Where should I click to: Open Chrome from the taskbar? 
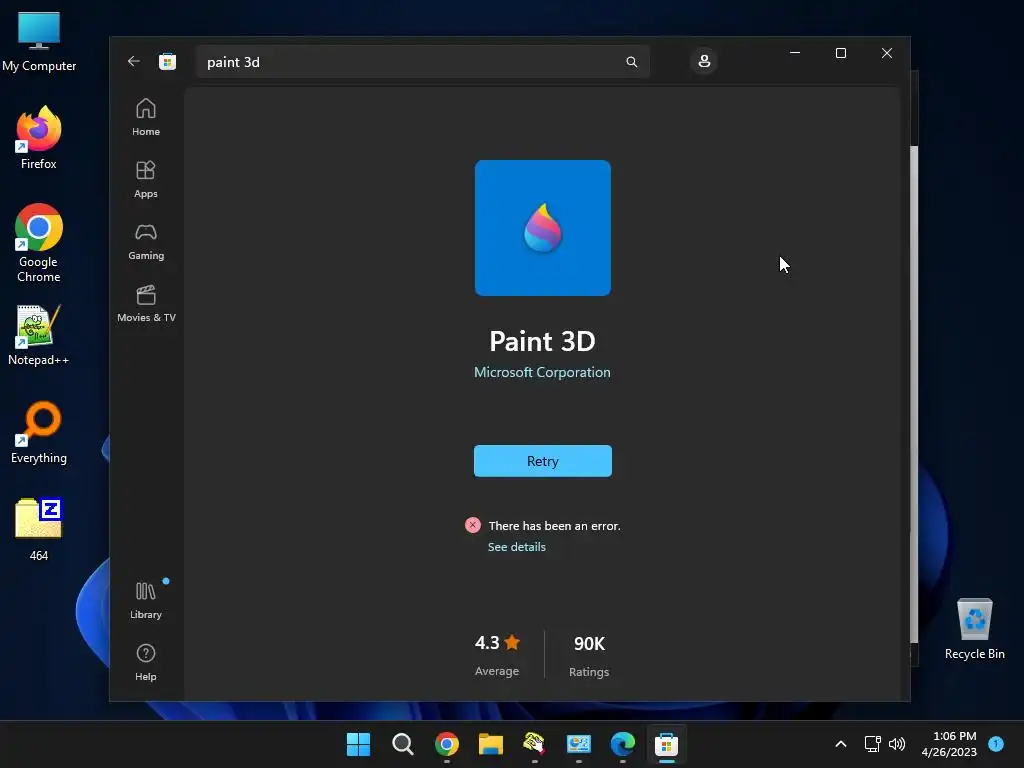(x=447, y=744)
